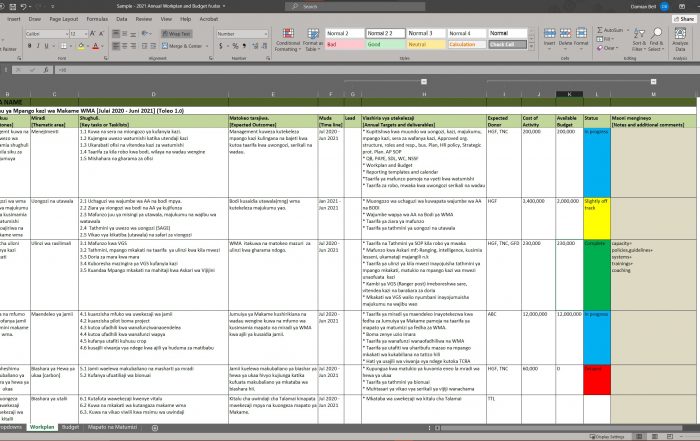Click the Center alignment icon

pos(125,46)
